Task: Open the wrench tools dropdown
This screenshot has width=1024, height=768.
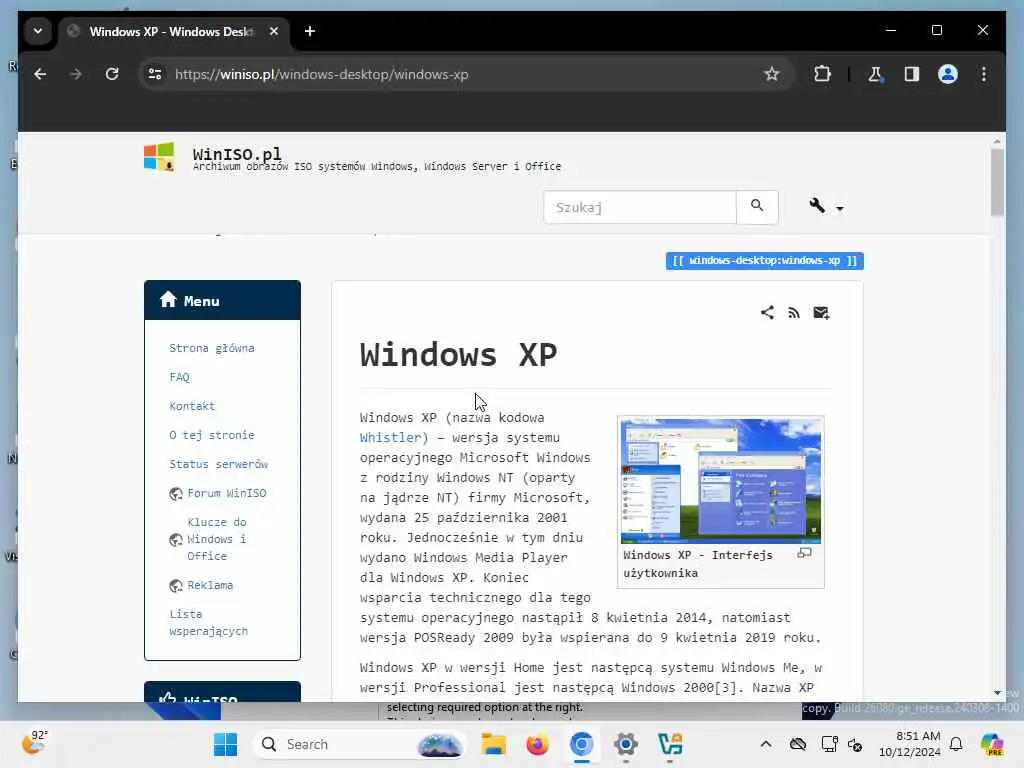Action: pyautogui.click(x=826, y=207)
